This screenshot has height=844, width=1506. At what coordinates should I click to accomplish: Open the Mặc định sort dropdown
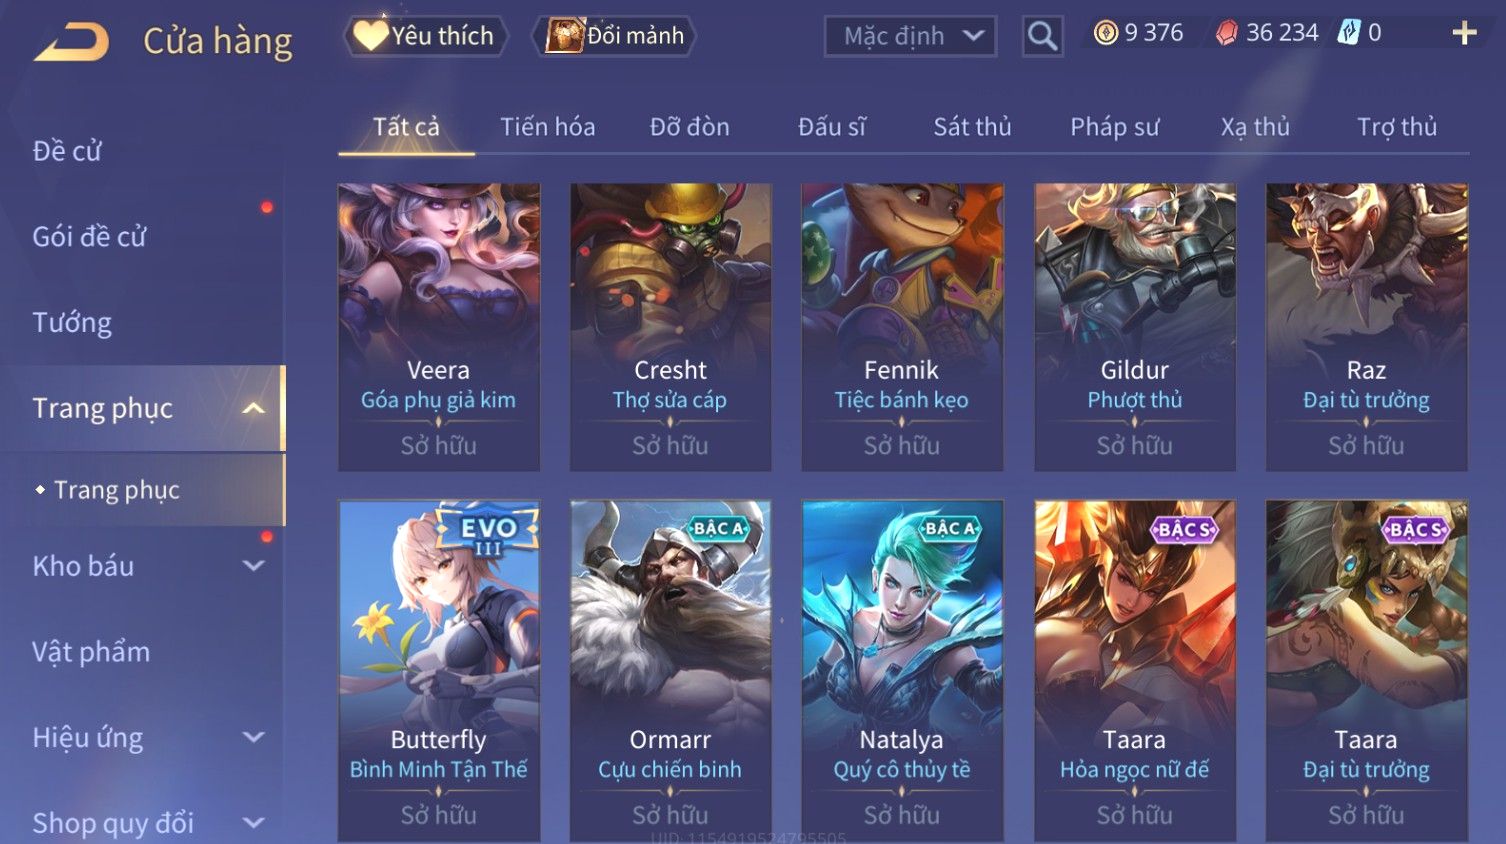(x=910, y=36)
